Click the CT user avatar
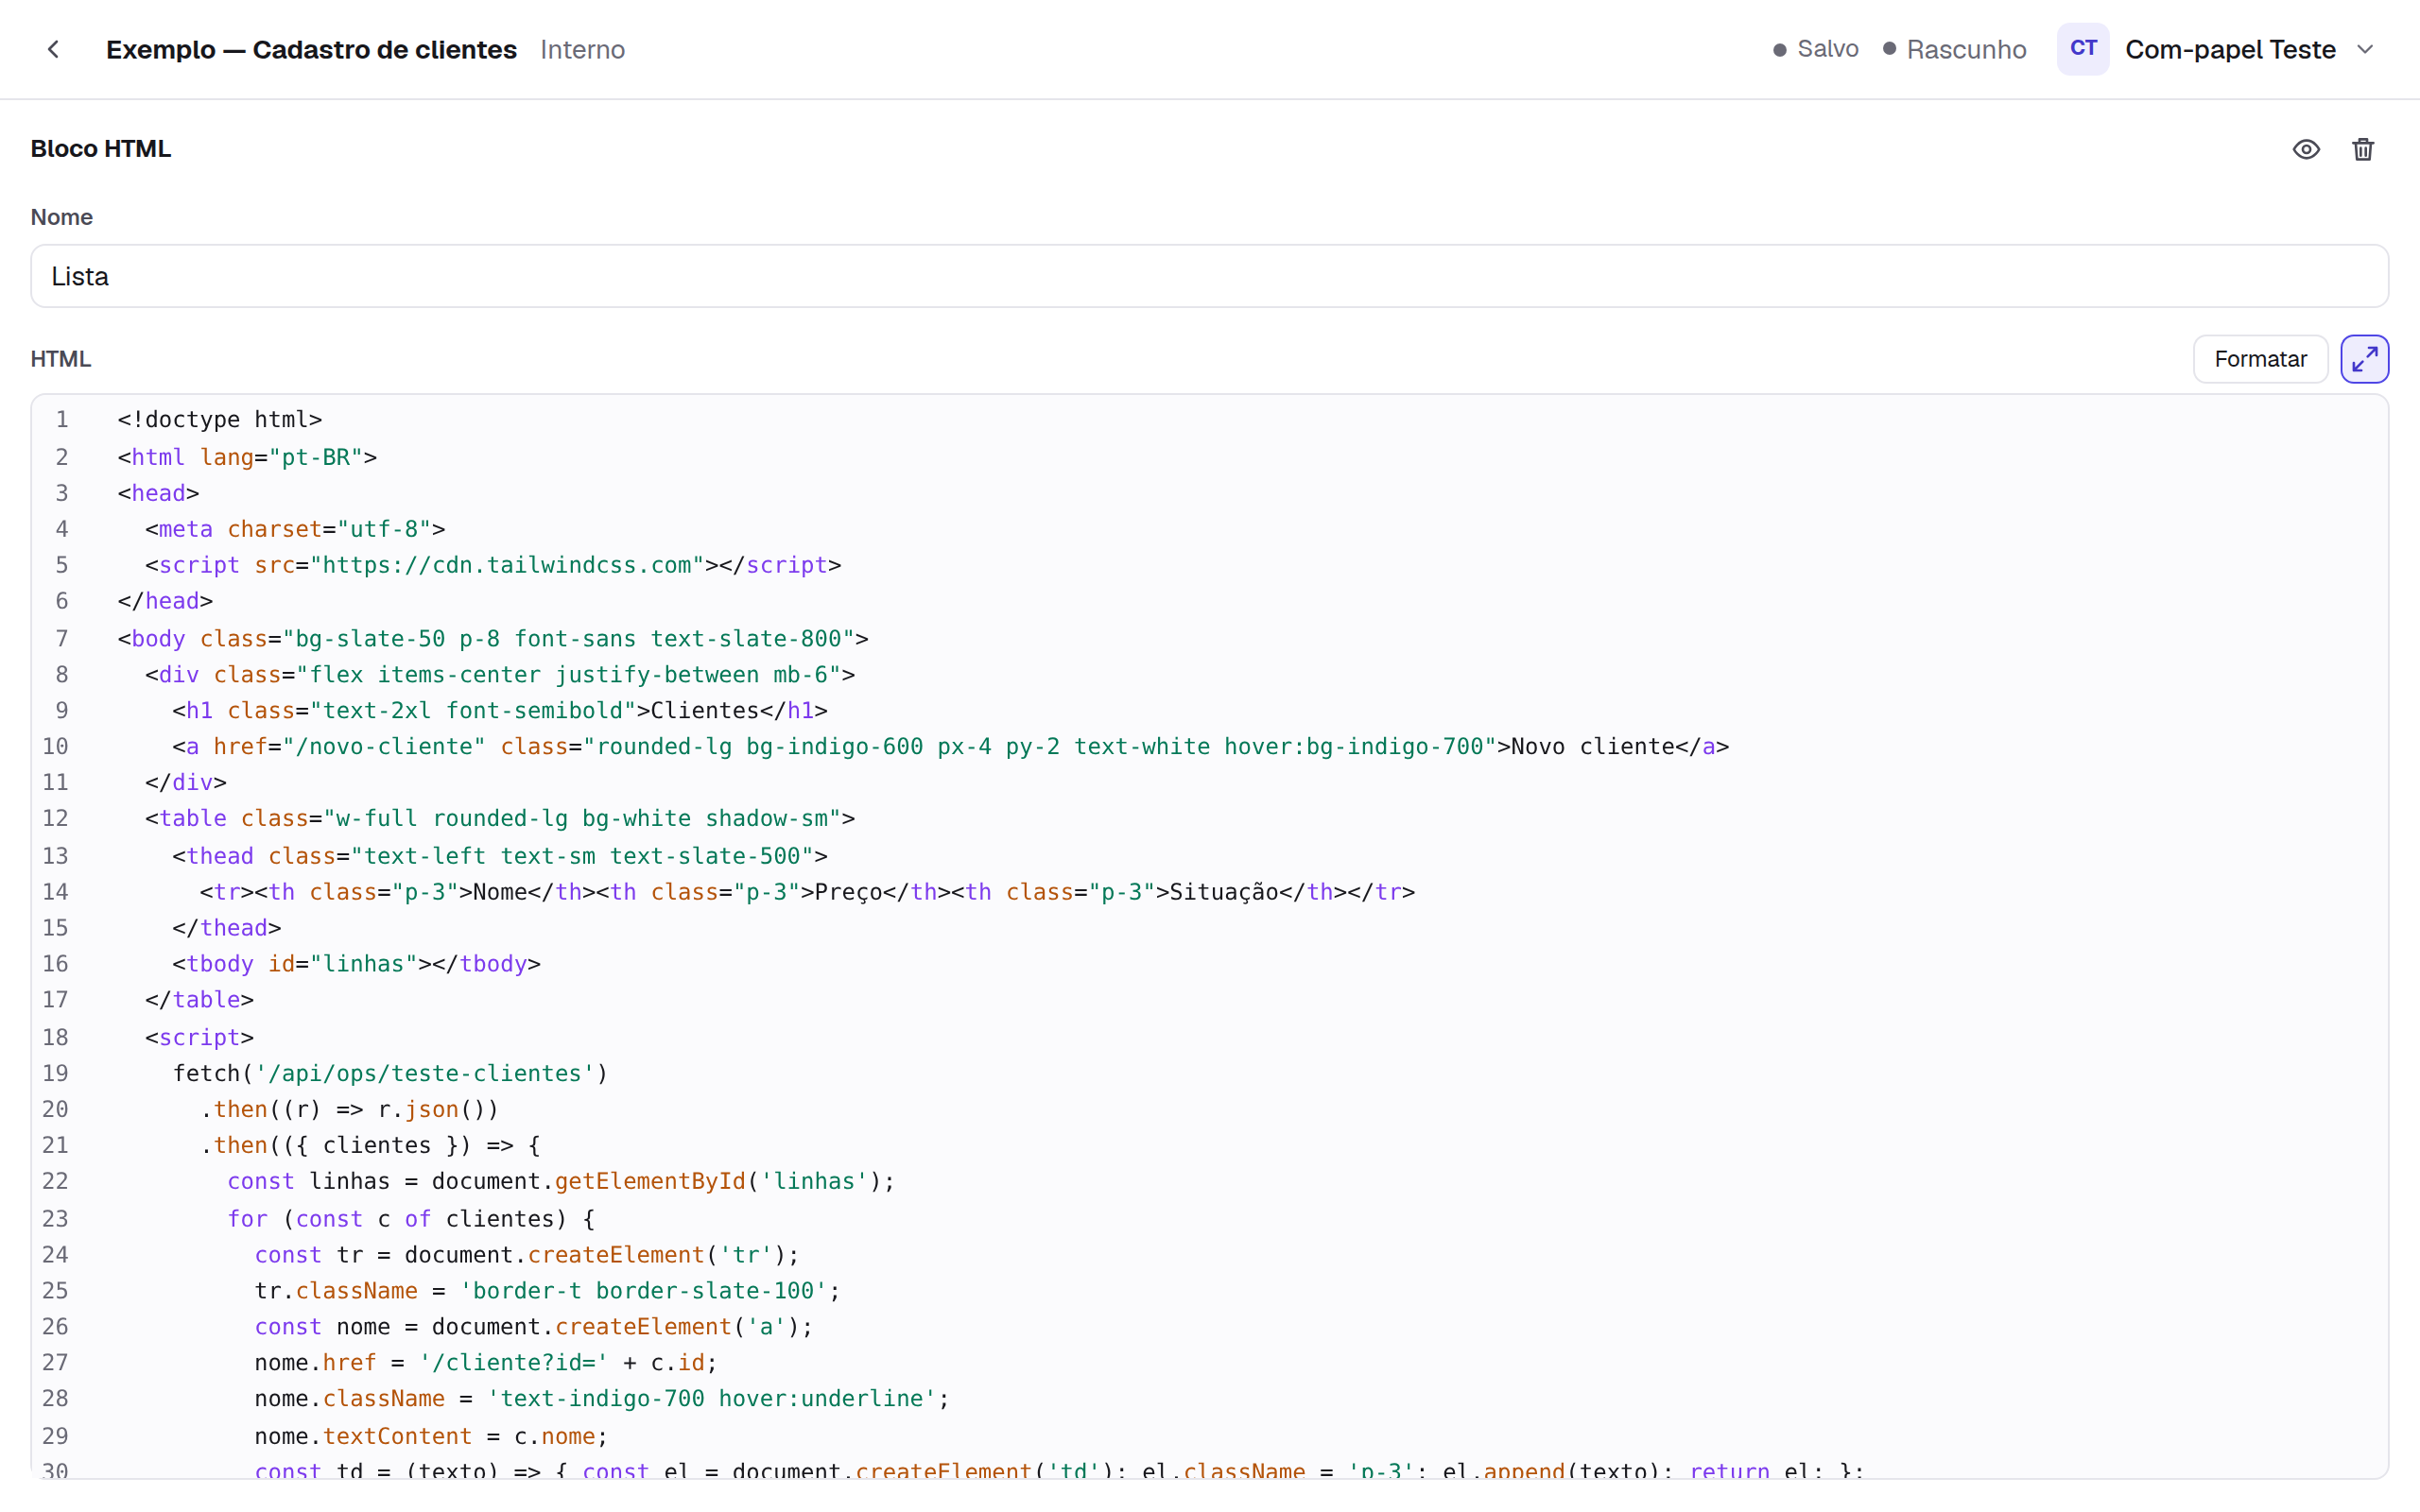This screenshot has width=2420, height=1512. coord(2083,49)
